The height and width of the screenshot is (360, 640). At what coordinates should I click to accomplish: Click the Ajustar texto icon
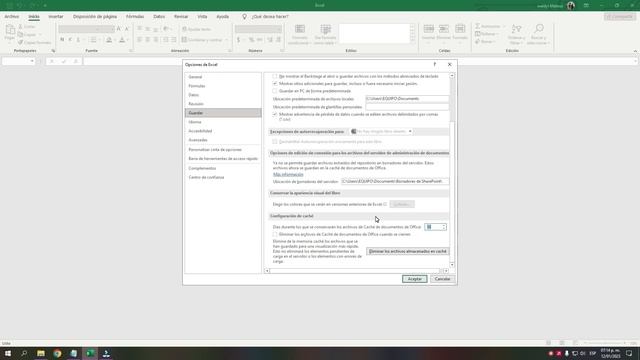click(x=184, y=29)
